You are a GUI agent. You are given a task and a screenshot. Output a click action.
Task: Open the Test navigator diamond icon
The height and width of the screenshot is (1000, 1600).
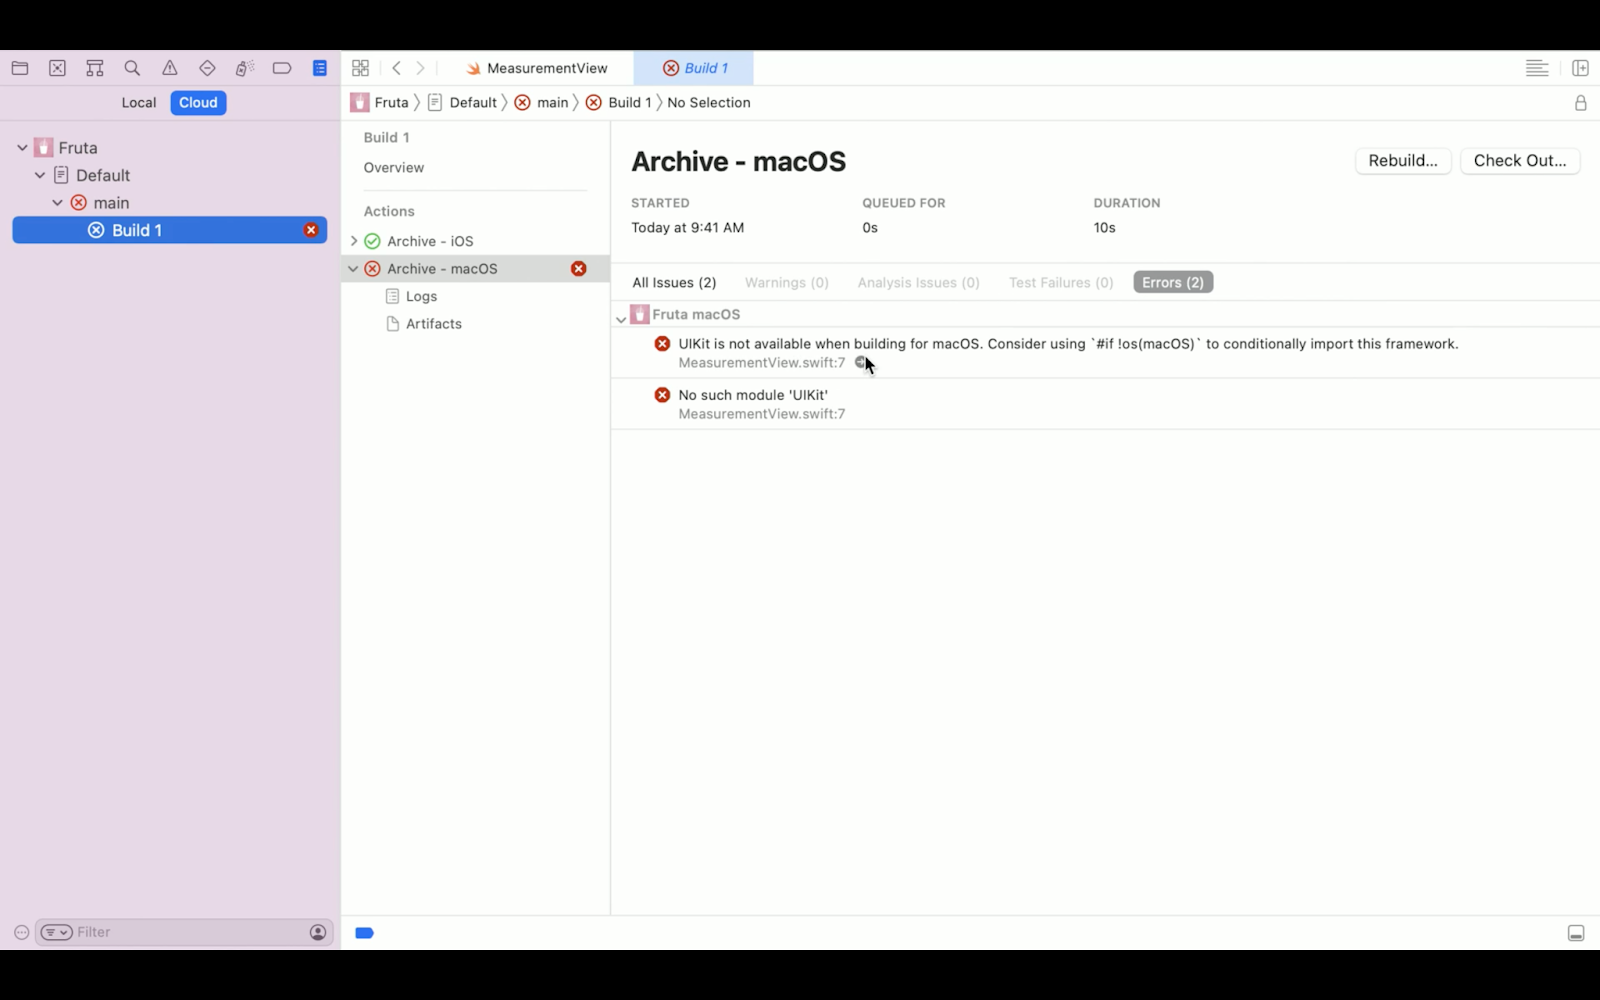tap(207, 68)
